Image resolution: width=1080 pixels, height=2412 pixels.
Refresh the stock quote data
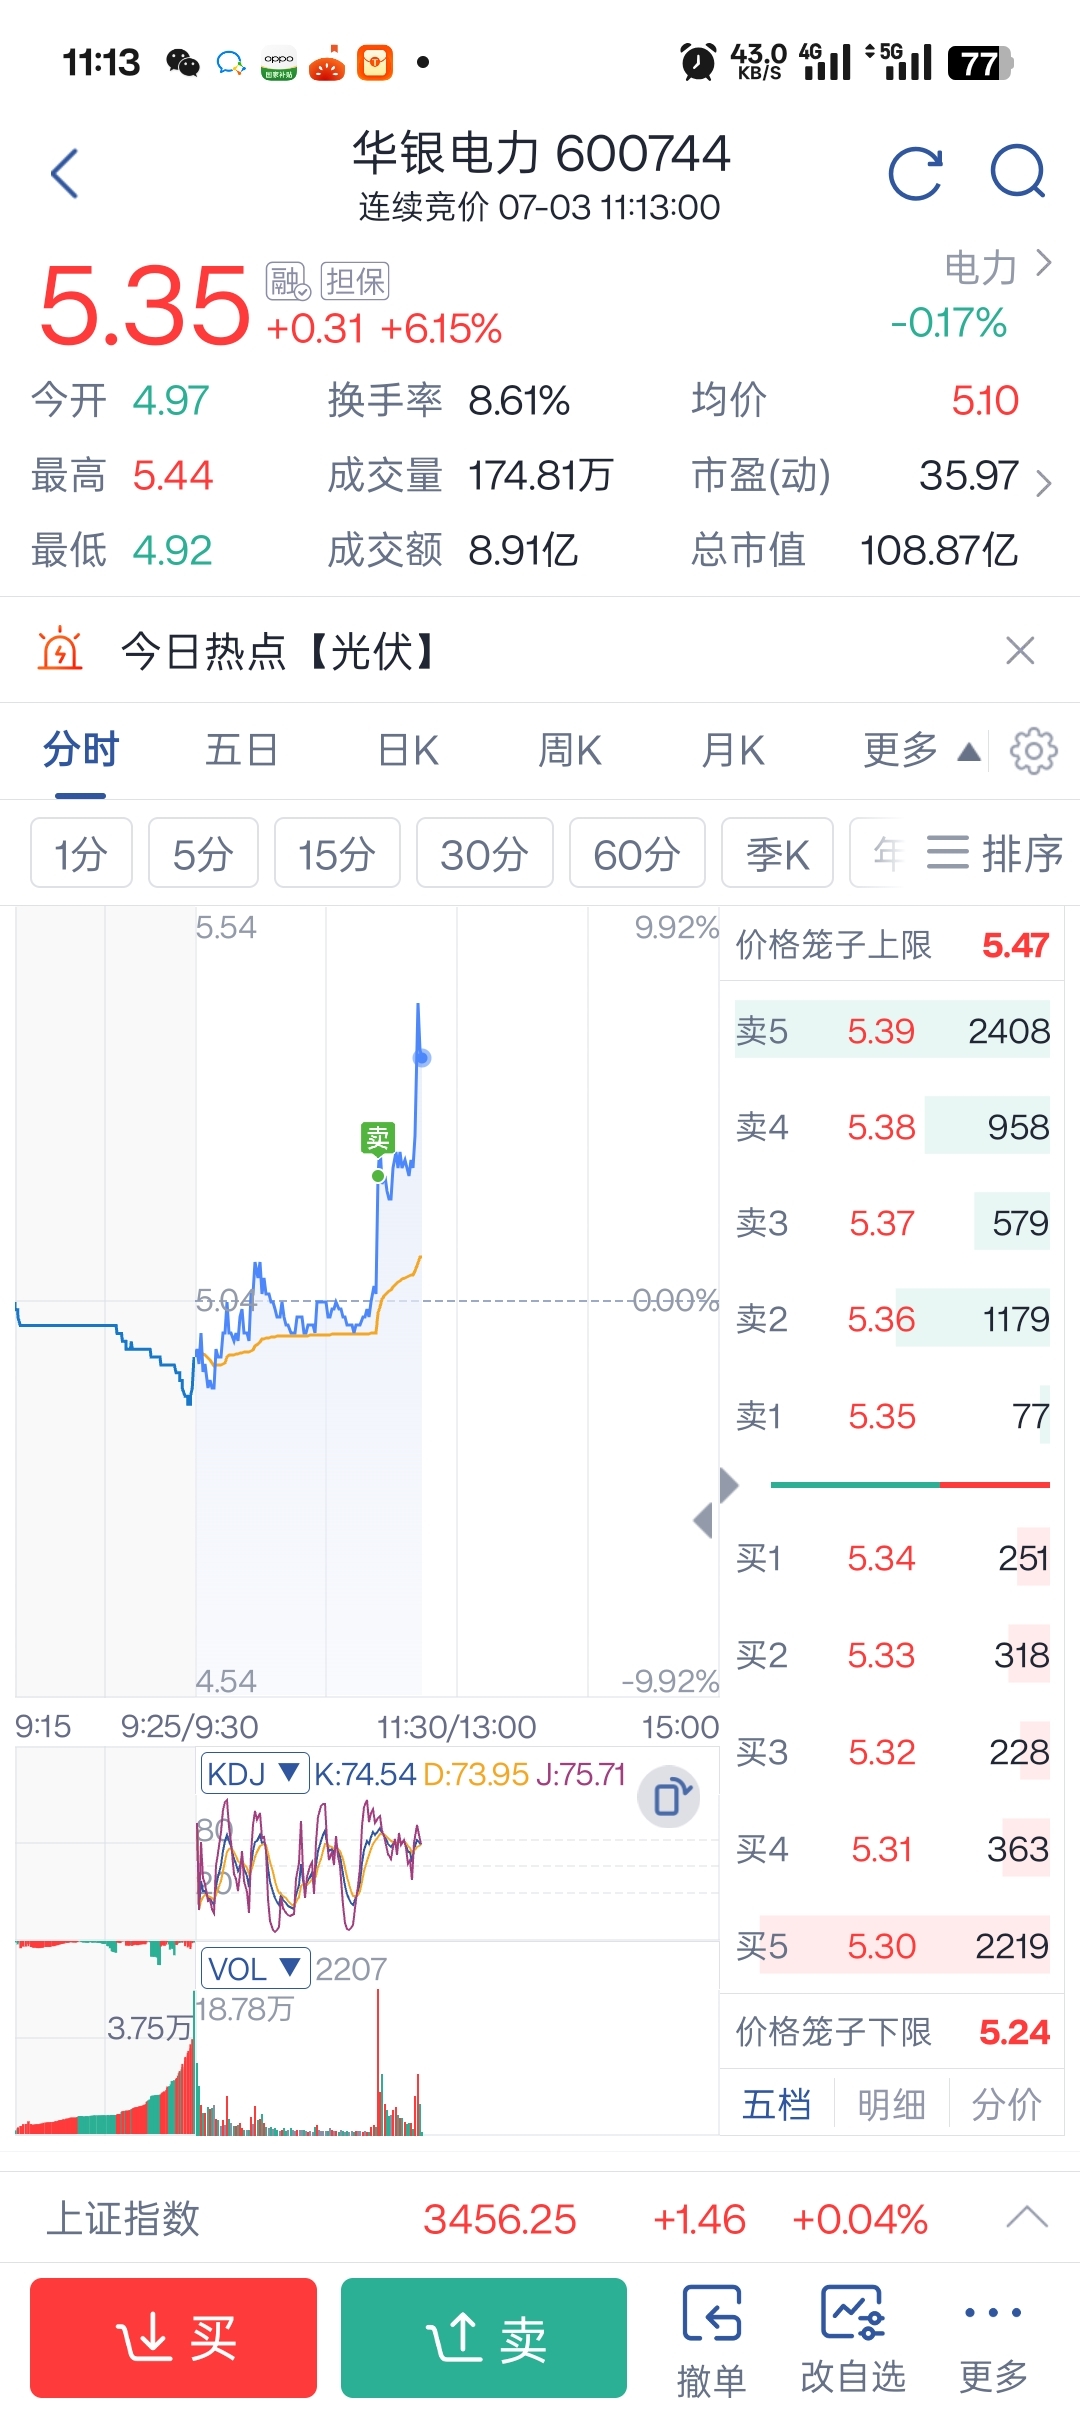(x=916, y=173)
